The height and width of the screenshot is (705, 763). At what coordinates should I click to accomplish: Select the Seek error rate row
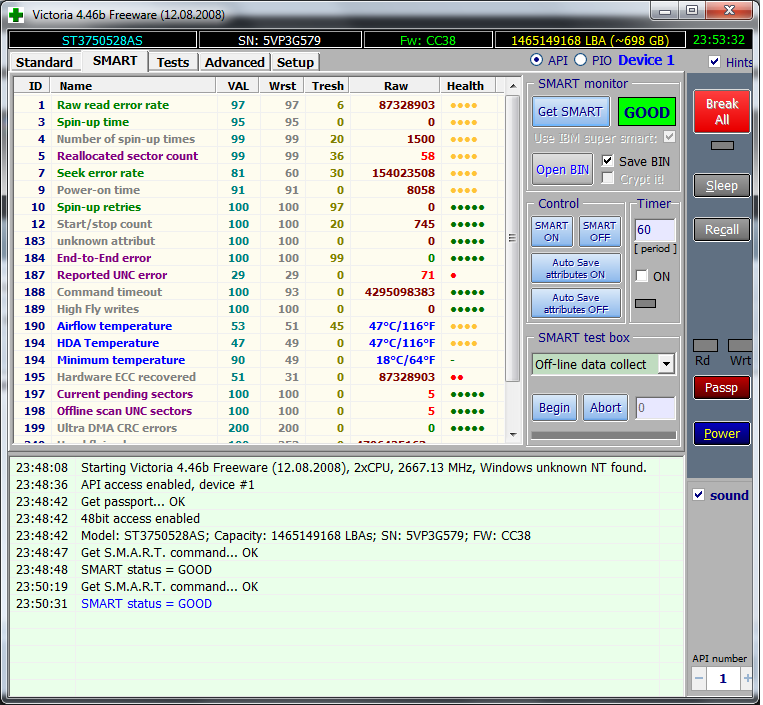point(258,173)
